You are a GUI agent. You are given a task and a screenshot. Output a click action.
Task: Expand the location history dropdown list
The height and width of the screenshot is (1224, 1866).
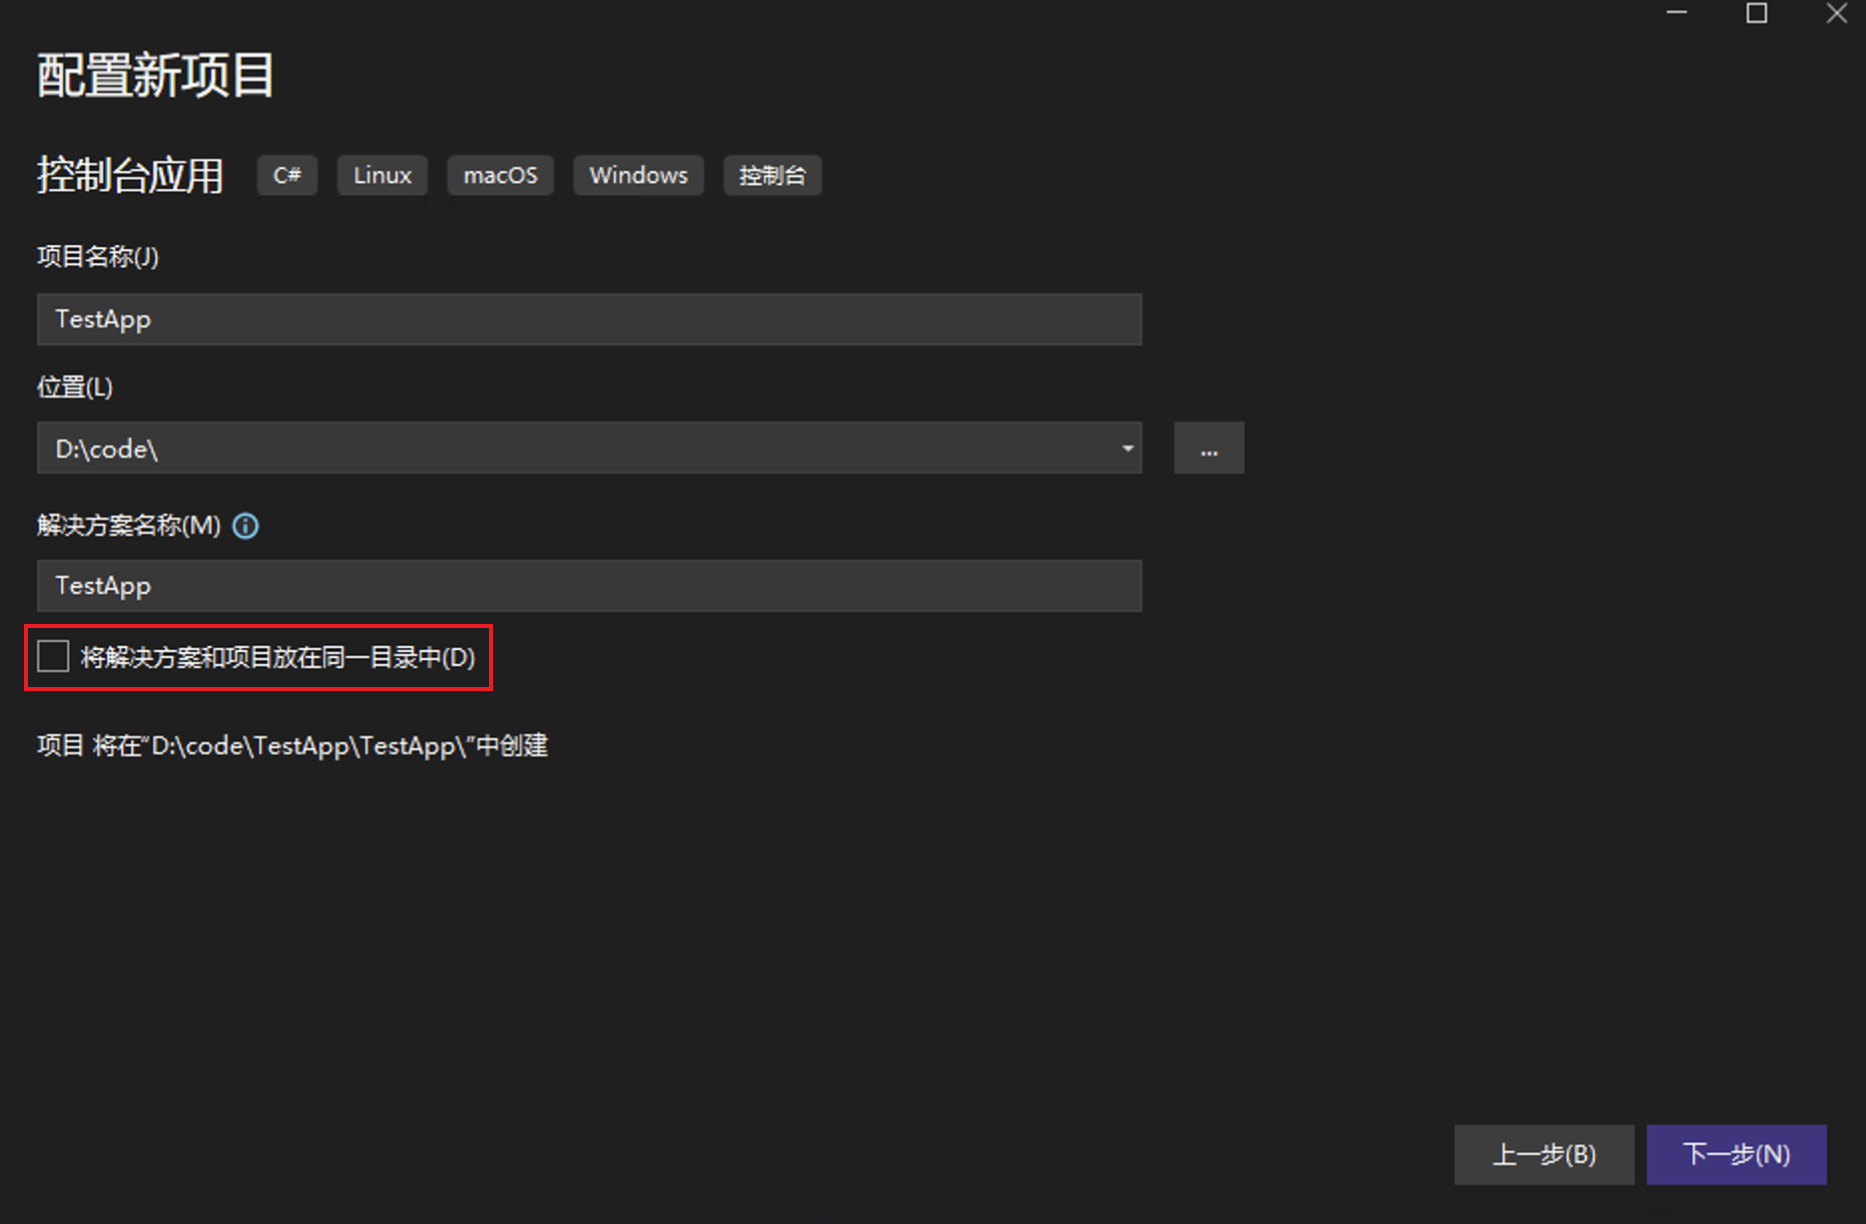[x=1127, y=448]
